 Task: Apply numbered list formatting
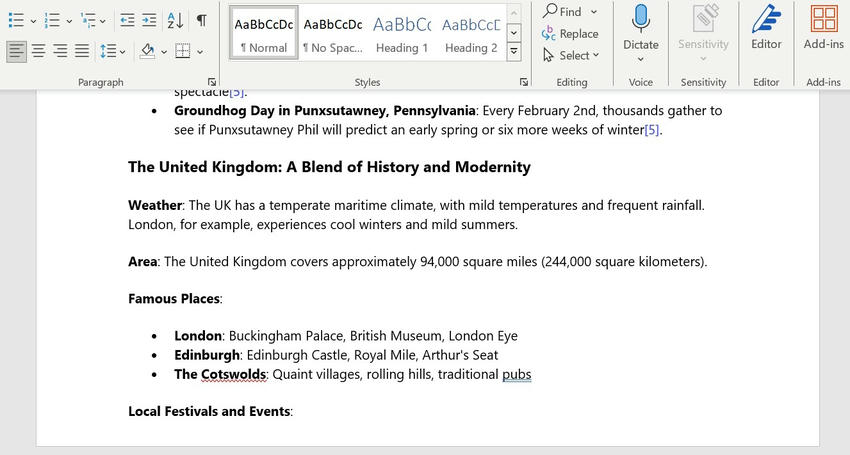click(x=52, y=21)
